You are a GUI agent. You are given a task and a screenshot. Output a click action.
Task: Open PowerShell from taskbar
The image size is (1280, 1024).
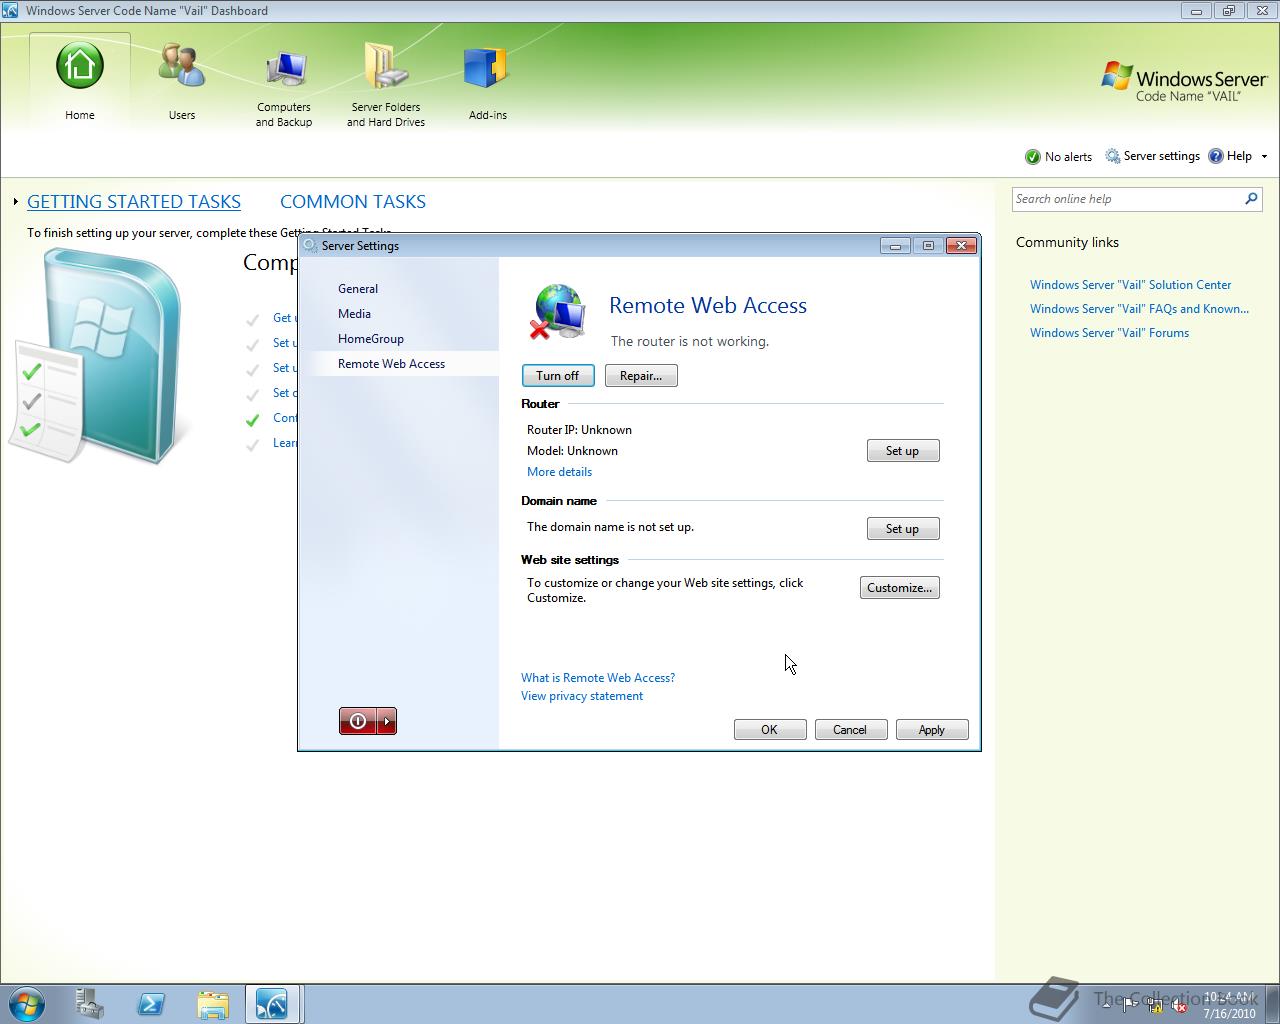(x=151, y=1004)
